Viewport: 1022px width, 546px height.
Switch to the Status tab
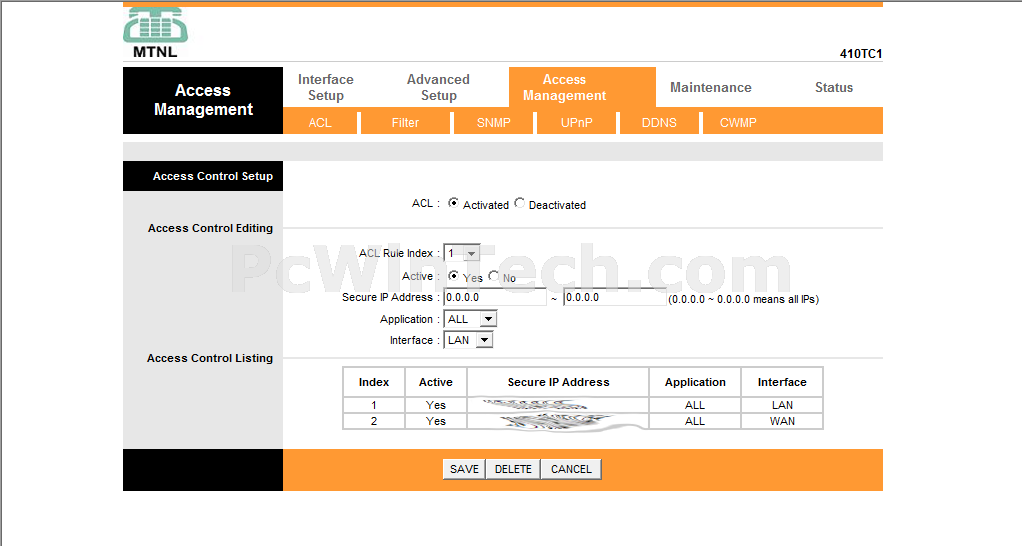point(834,87)
